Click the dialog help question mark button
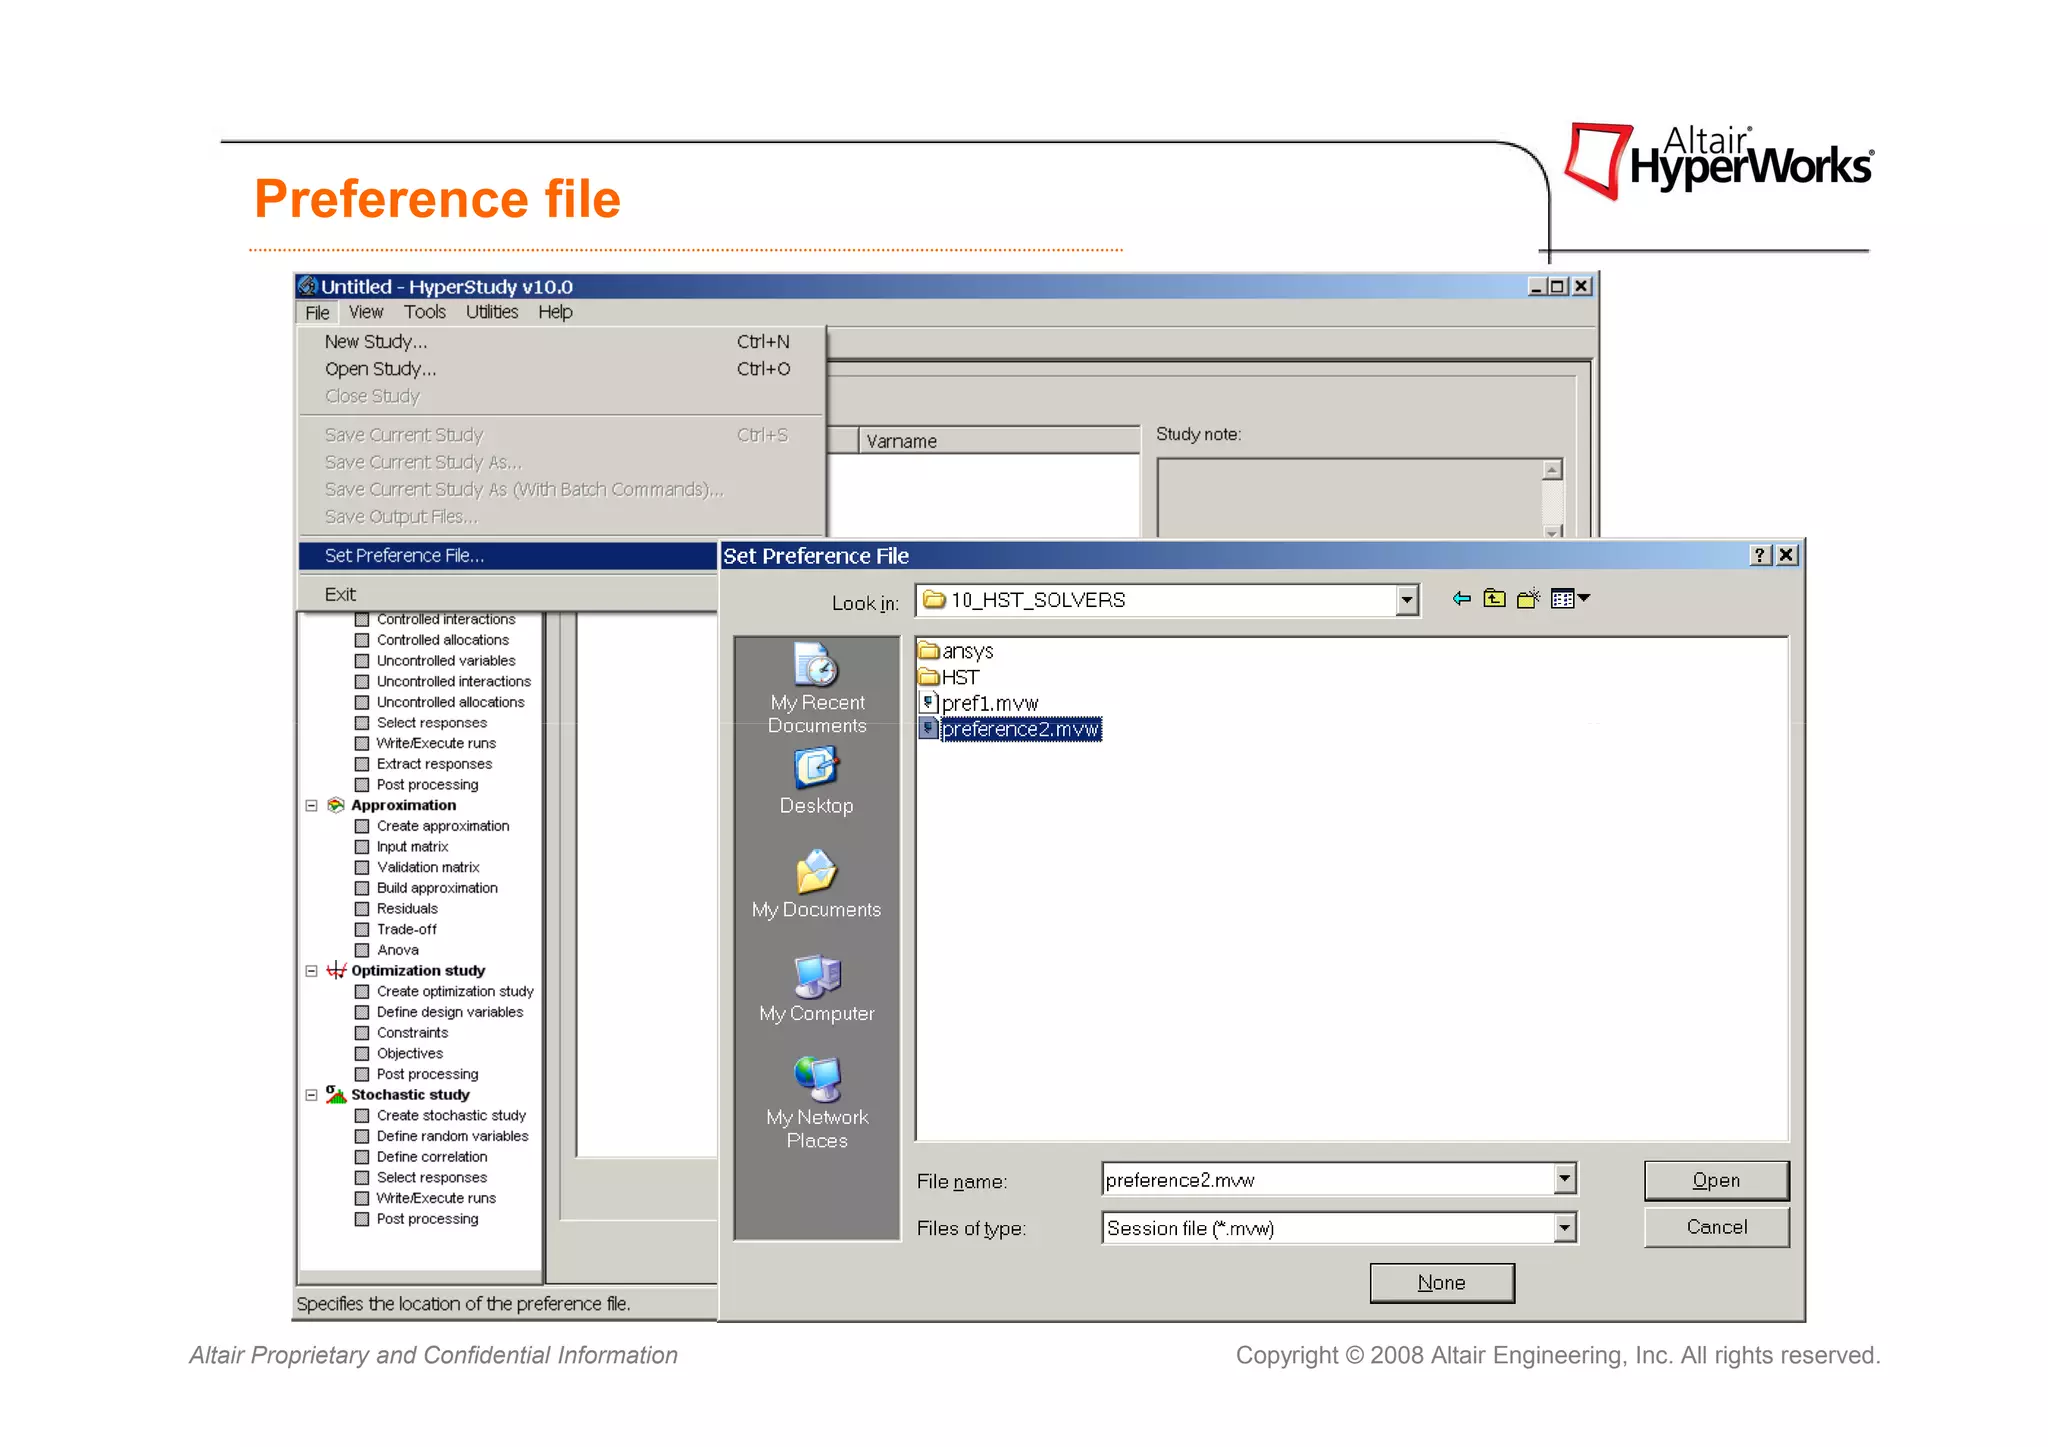Screen dimensions: 2048x1447 point(1760,555)
